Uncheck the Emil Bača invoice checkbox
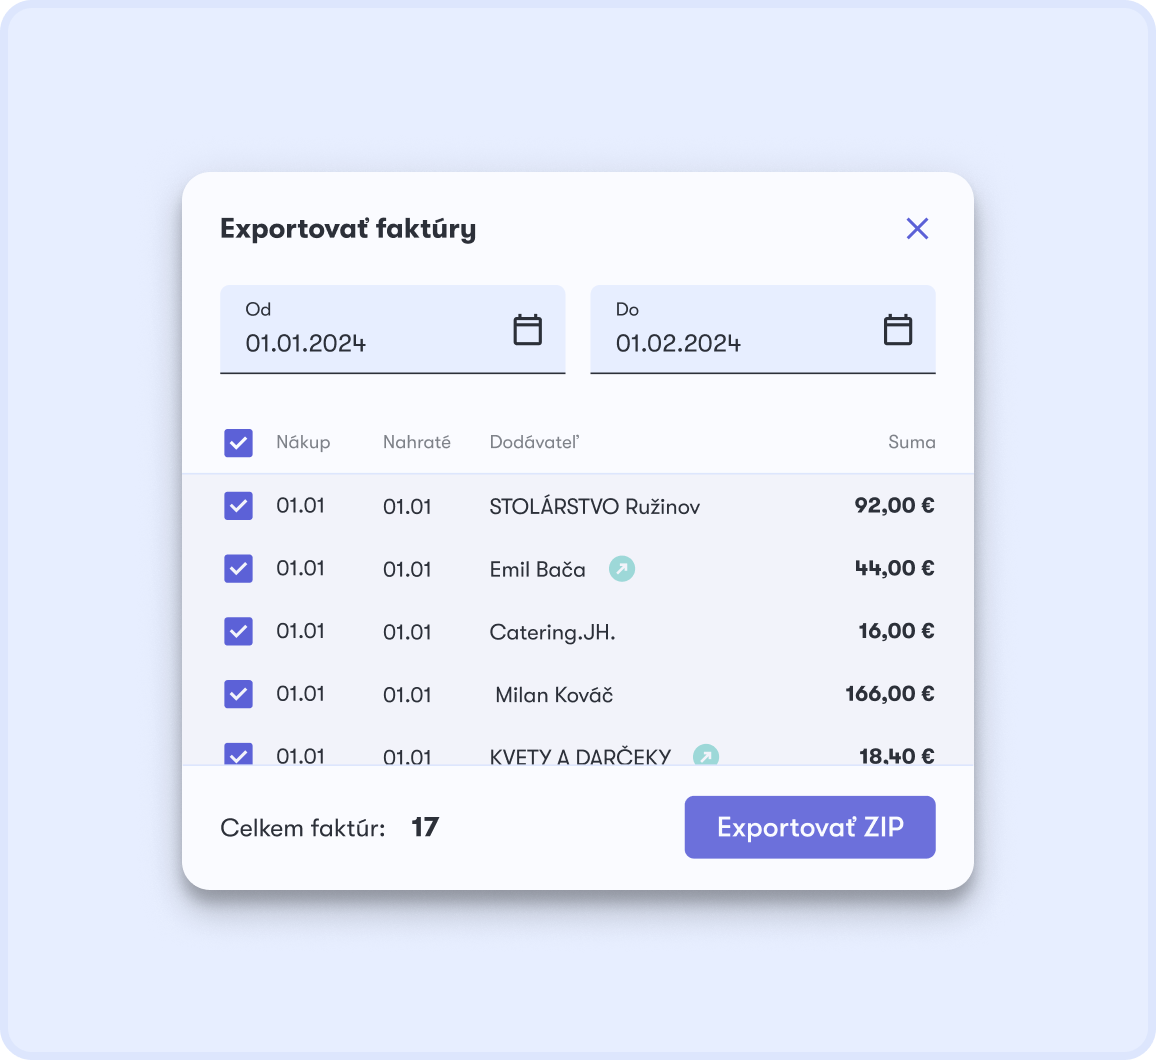Image resolution: width=1156 pixels, height=1060 pixels. point(238,568)
